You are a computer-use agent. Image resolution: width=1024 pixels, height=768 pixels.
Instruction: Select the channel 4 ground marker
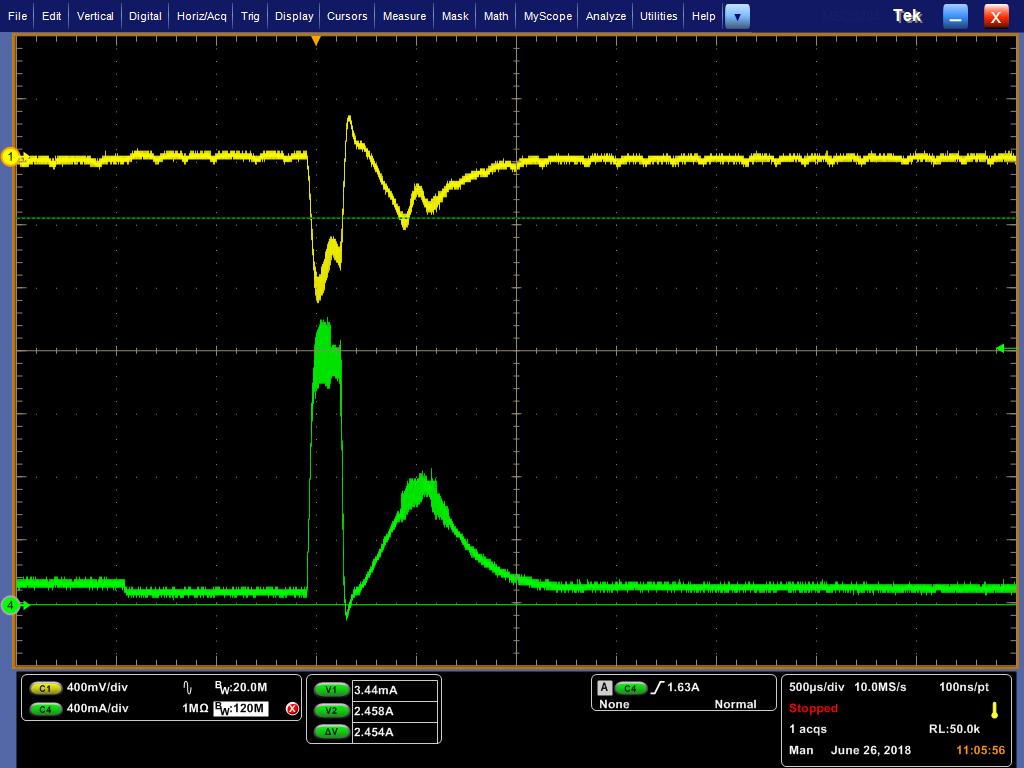tap(10, 605)
